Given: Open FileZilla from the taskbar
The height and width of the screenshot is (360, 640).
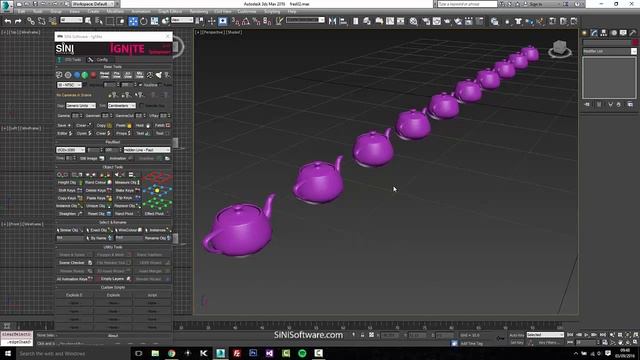Looking at the screenshot, I should pos(237,353).
